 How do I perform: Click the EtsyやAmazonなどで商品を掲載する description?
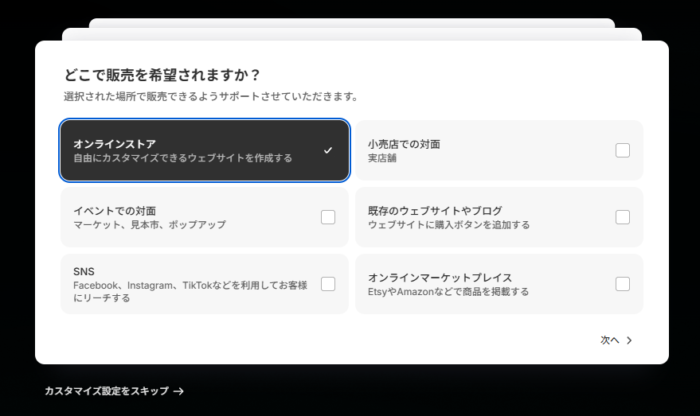[448, 292]
